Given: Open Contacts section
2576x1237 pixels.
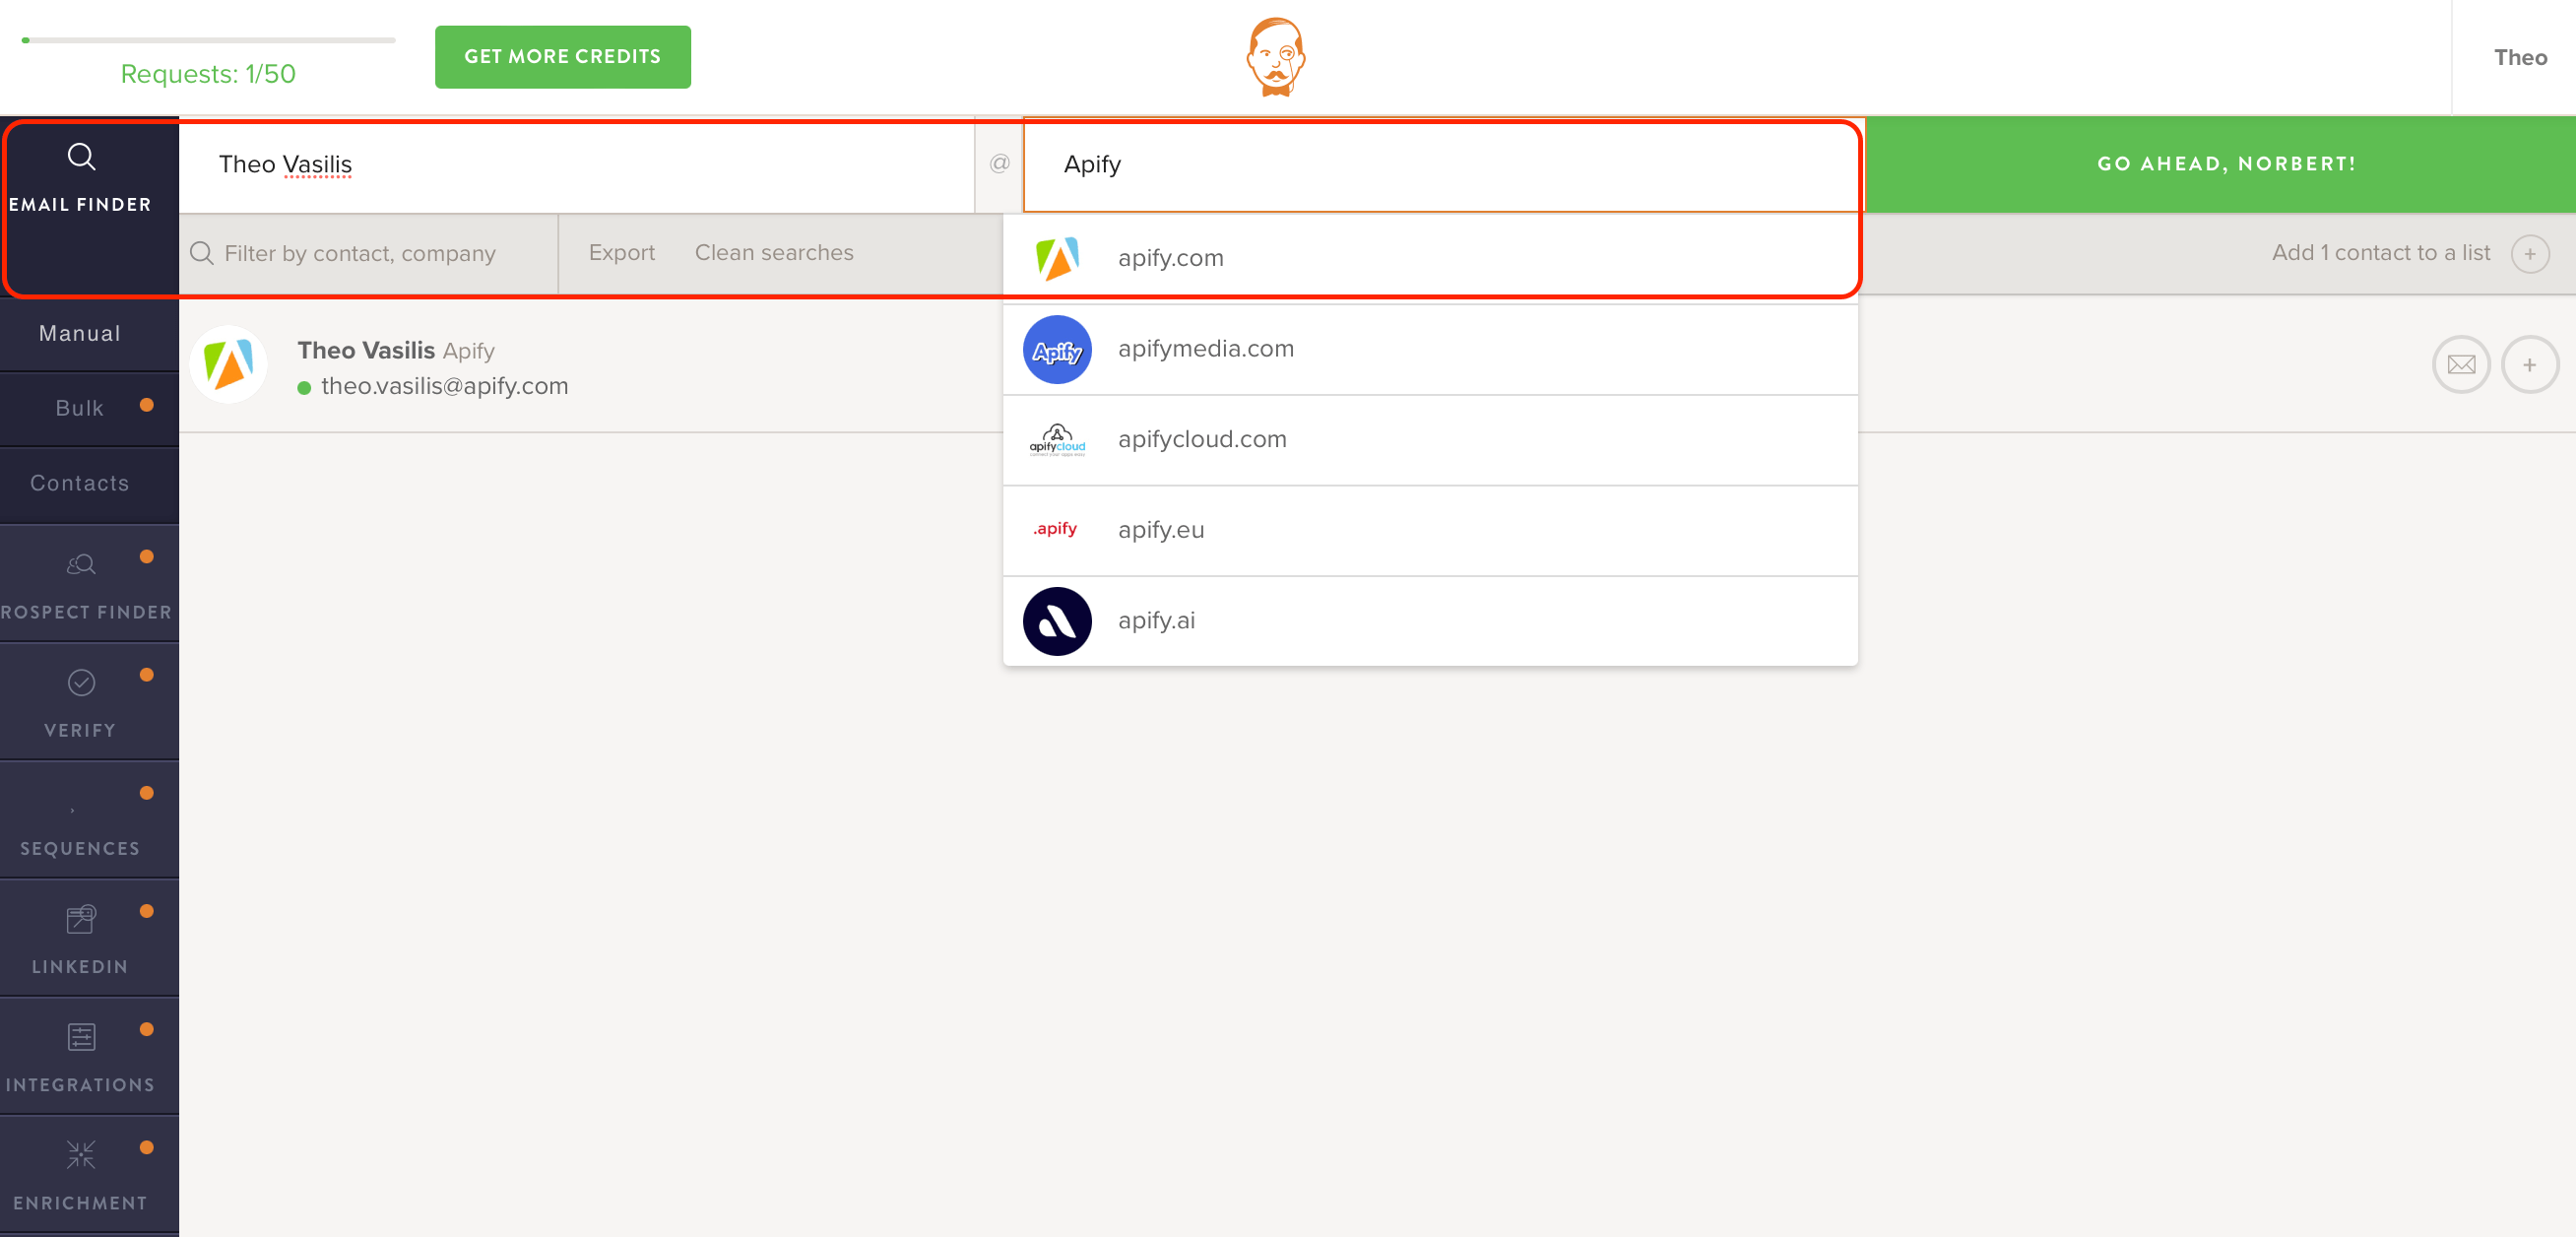Looking at the screenshot, I should point(79,483).
